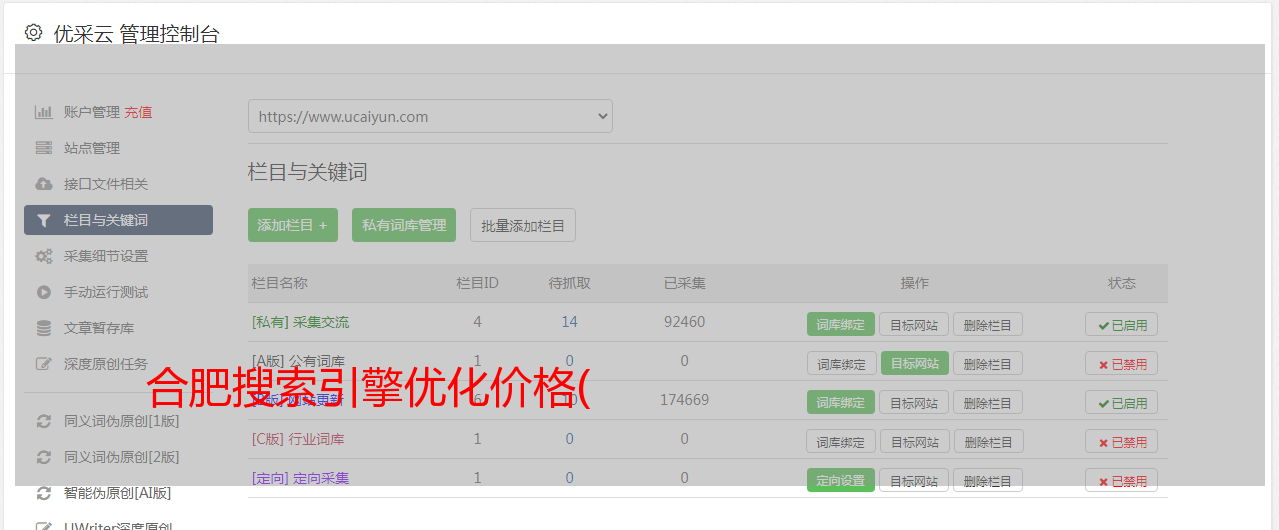
Task: Click 删除栏目 for the 公有词库 row
Action: click(x=988, y=363)
